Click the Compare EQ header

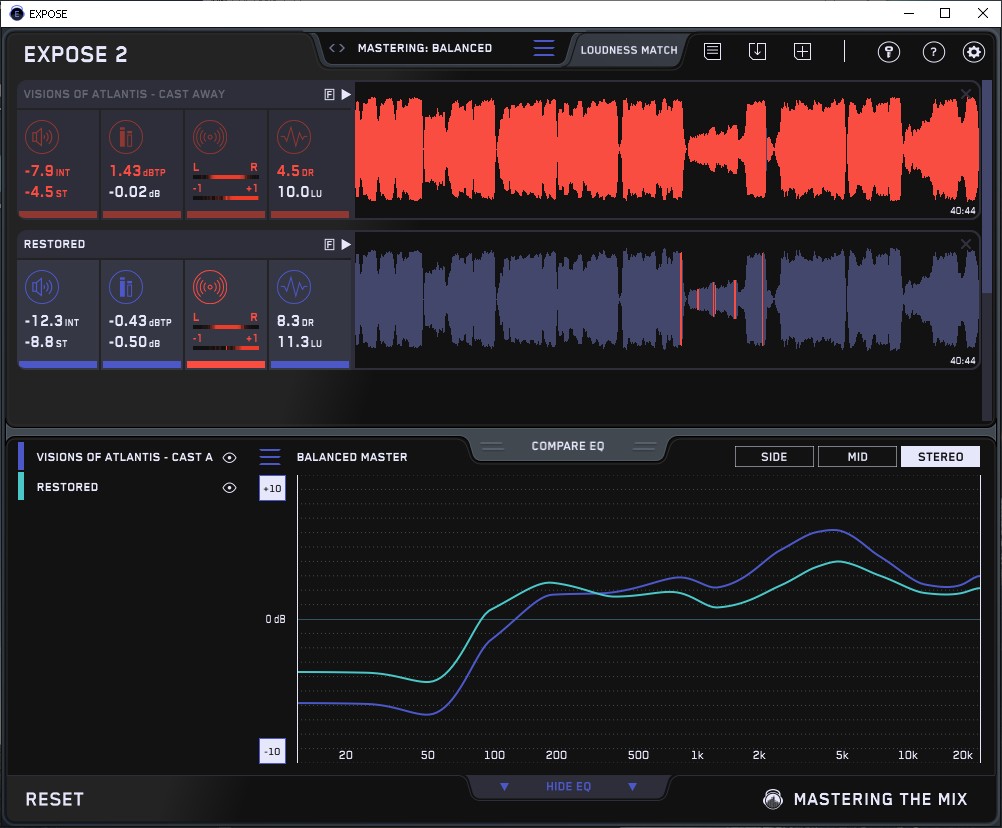point(567,446)
